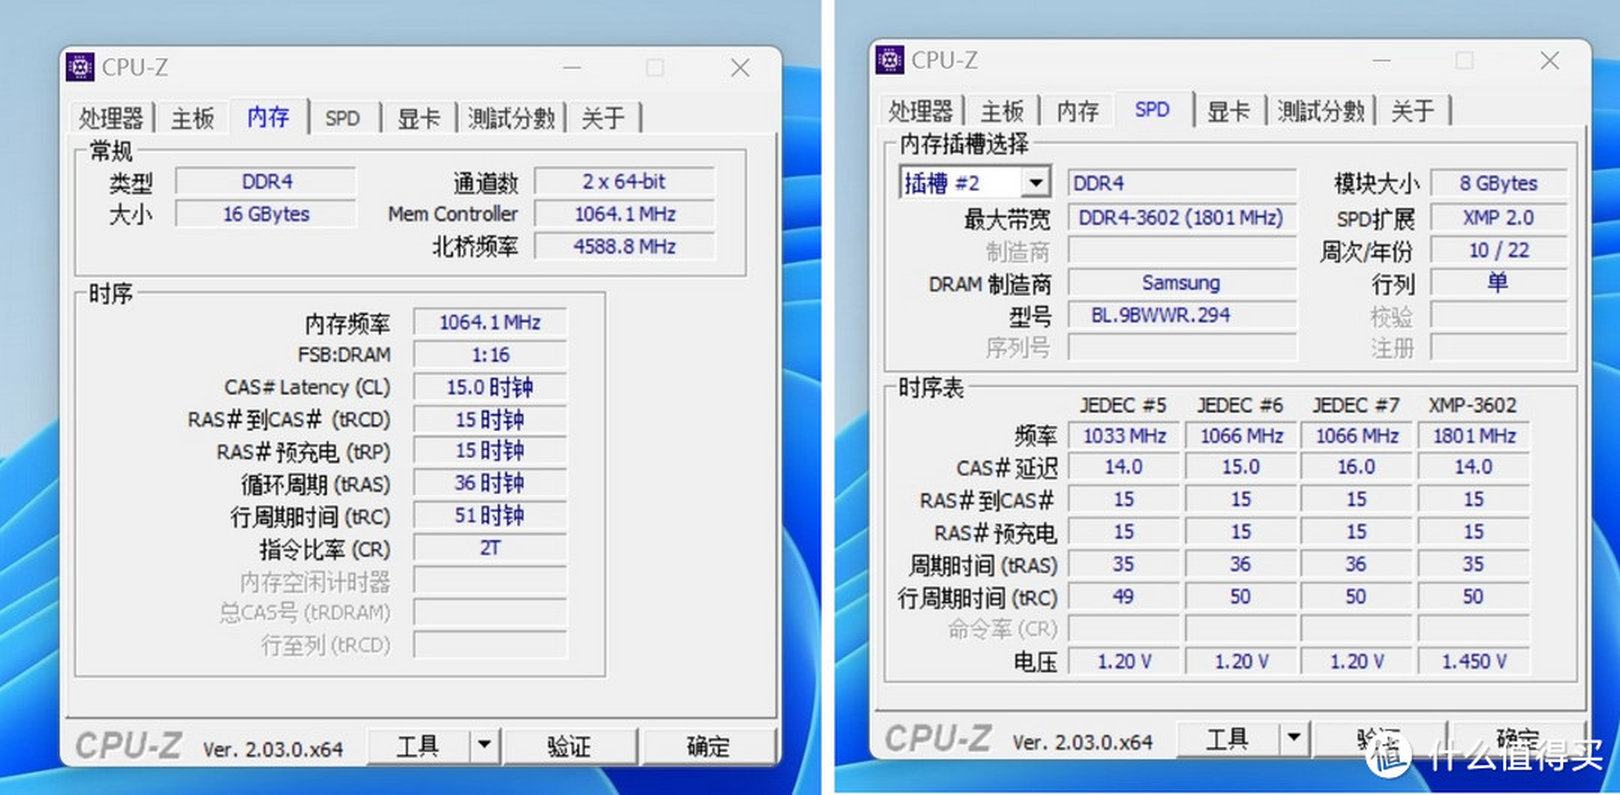
Task: Click the 单 rank value field
Action: (x=1498, y=283)
